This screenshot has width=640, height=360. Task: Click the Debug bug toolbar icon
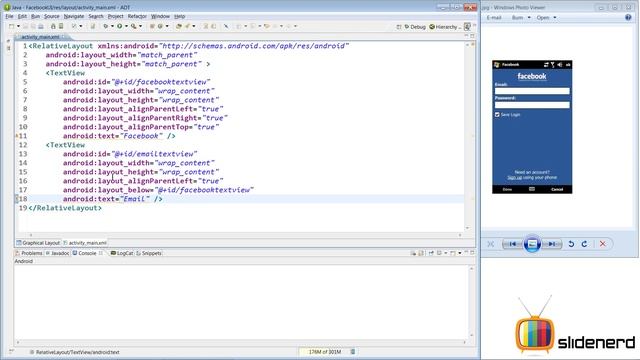pos(106,26)
